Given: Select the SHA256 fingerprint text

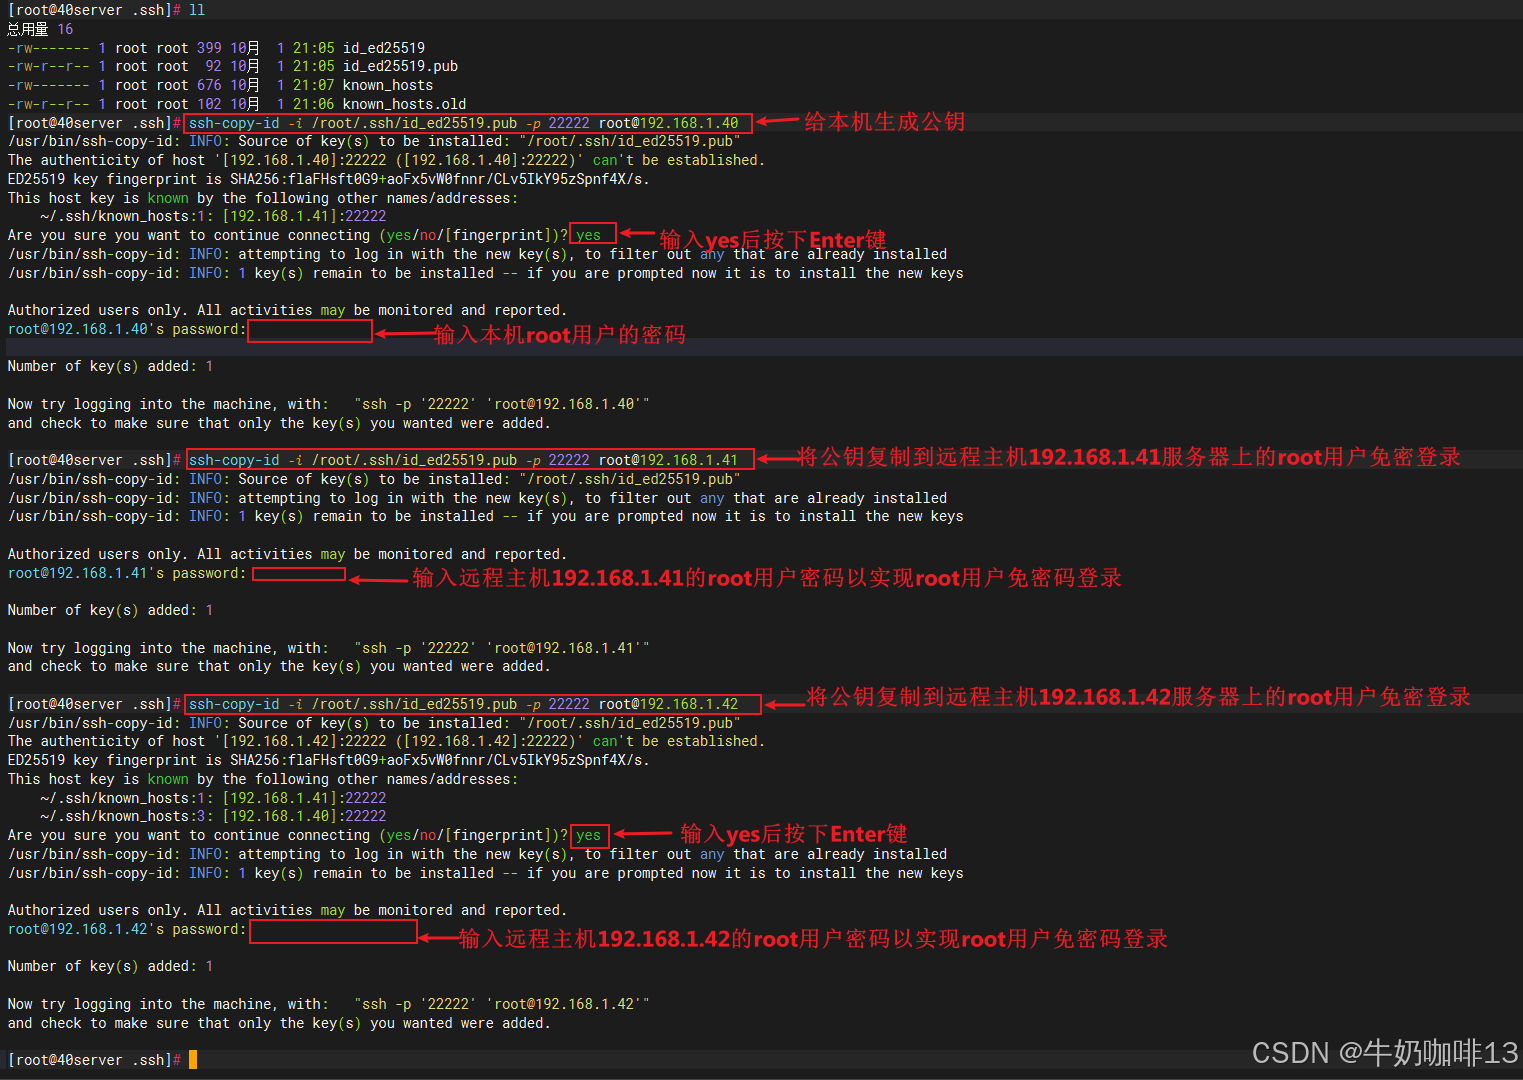Looking at the screenshot, I should click(x=400, y=178).
